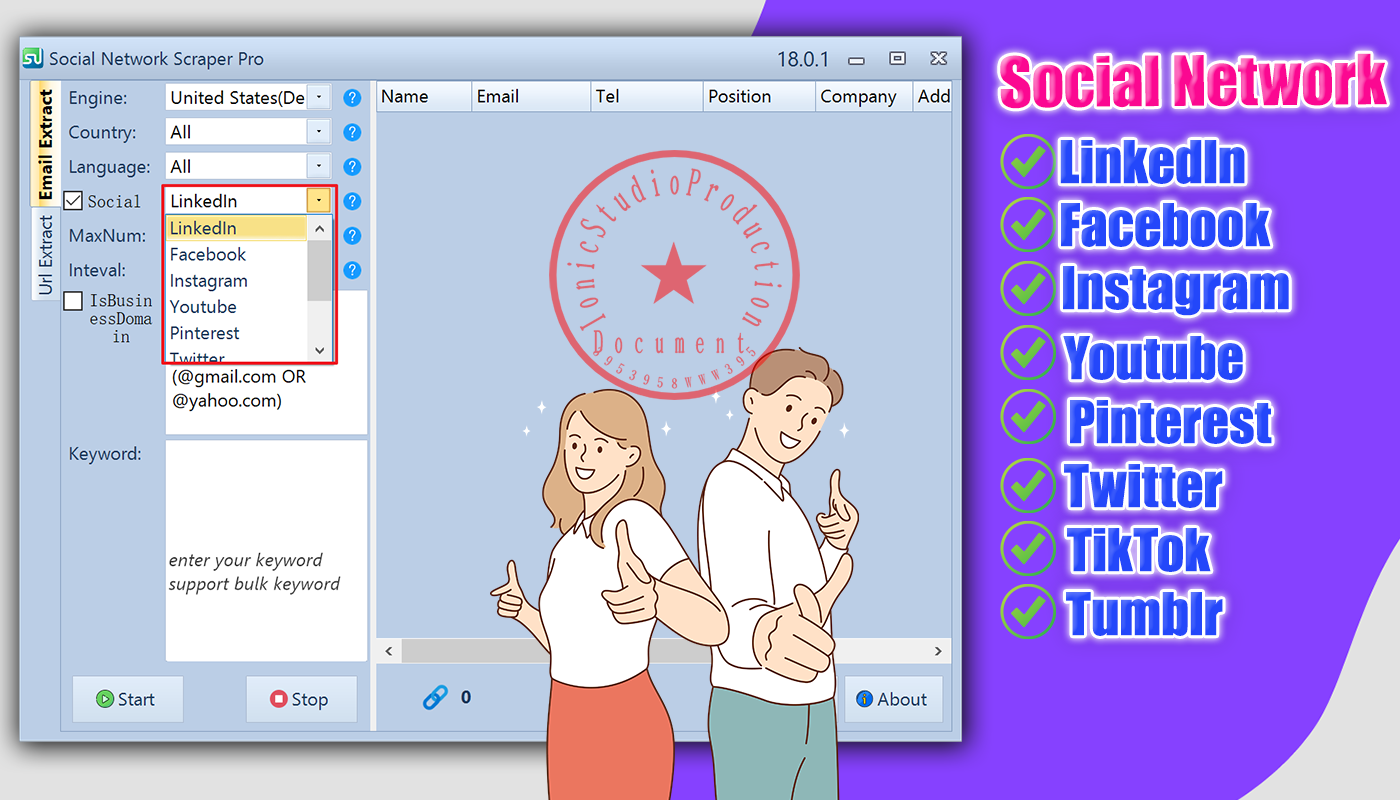This screenshot has width=1400, height=800.
Task: Click the Name column header
Action: [424, 97]
